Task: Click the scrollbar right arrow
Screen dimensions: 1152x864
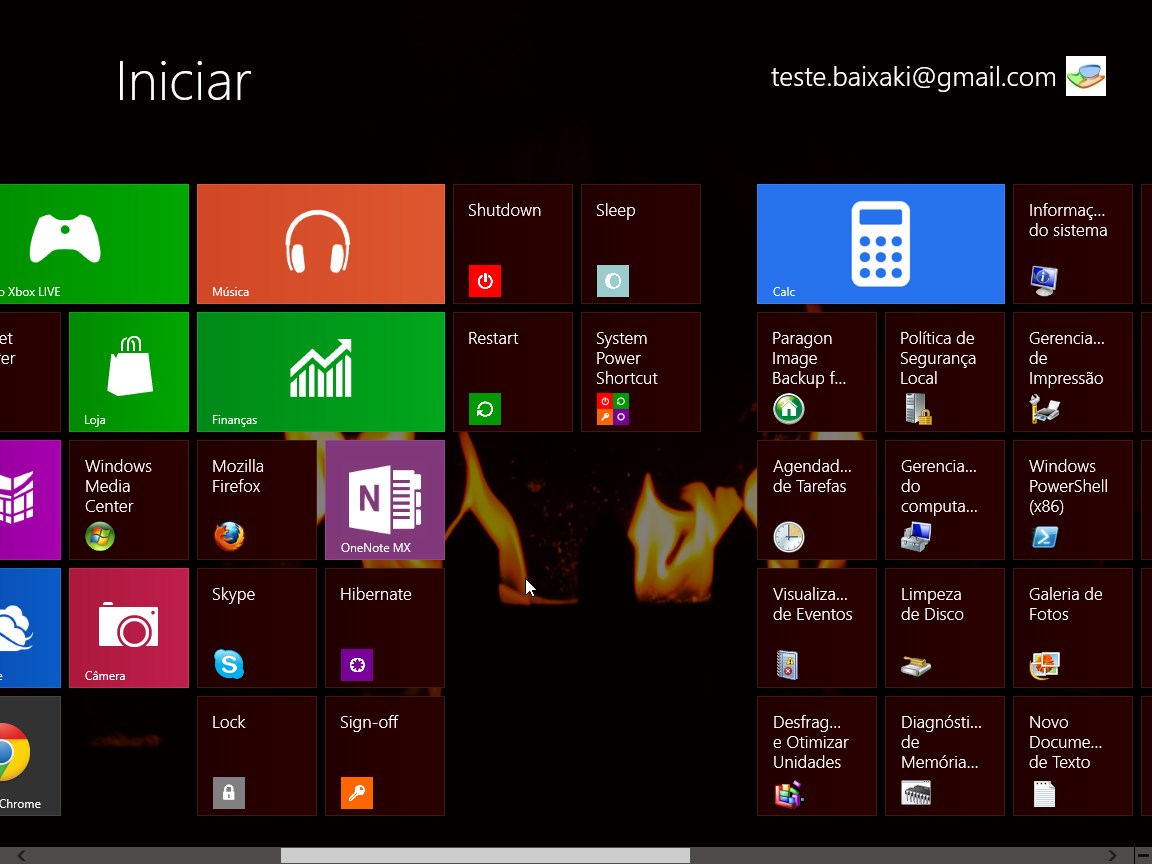Action: pyautogui.click(x=1112, y=855)
